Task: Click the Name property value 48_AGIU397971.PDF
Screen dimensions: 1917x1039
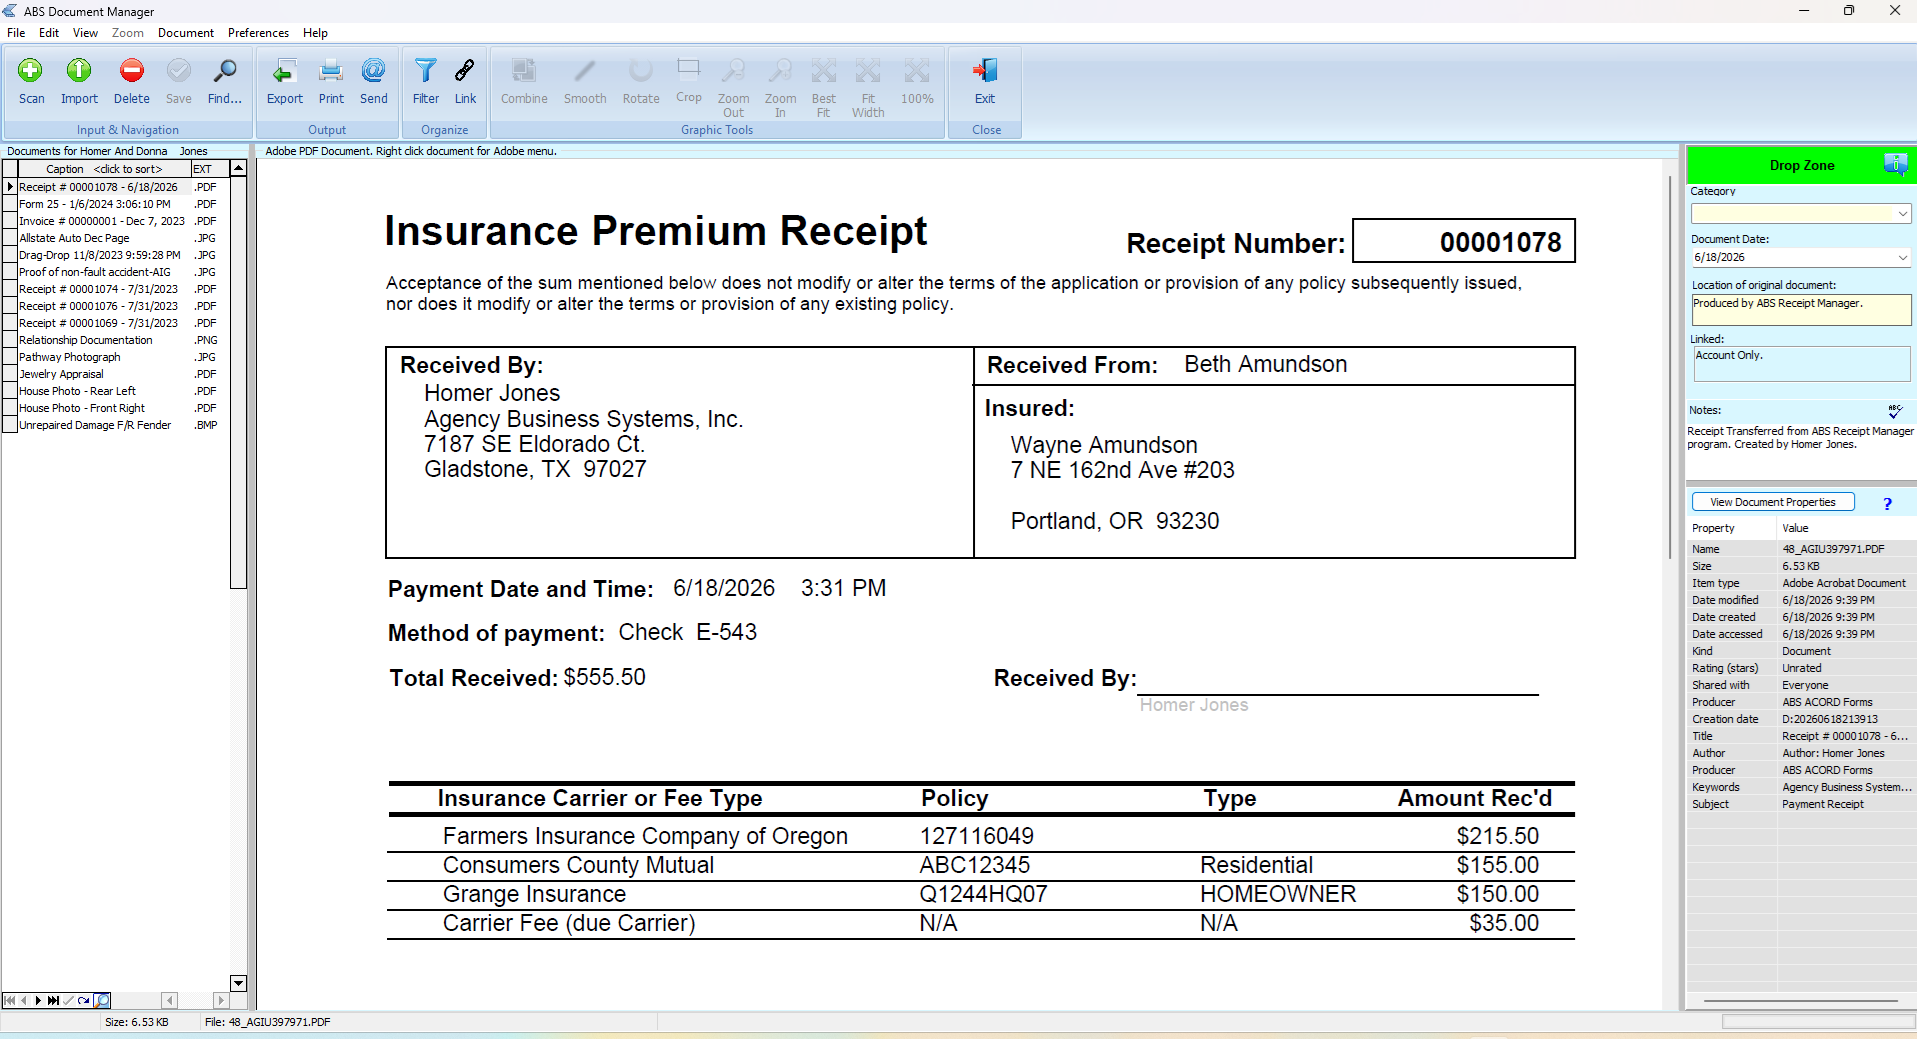Action: [1833, 549]
